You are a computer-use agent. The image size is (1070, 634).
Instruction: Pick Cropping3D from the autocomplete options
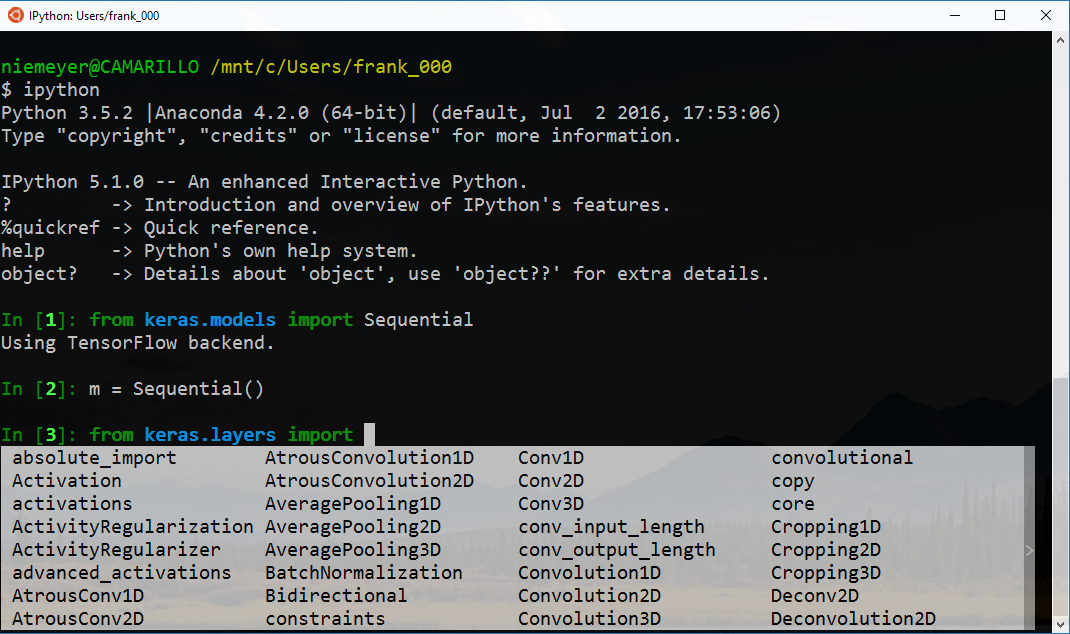[x=825, y=572]
